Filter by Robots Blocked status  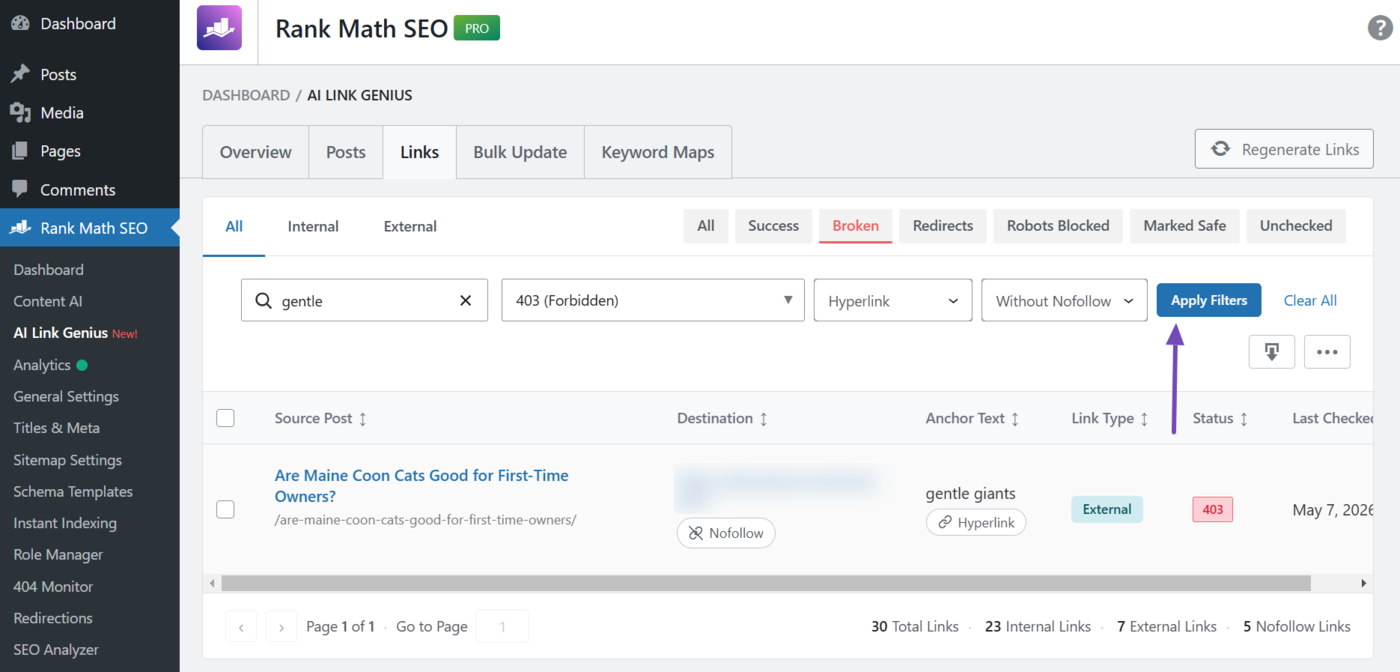point(1058,226)
